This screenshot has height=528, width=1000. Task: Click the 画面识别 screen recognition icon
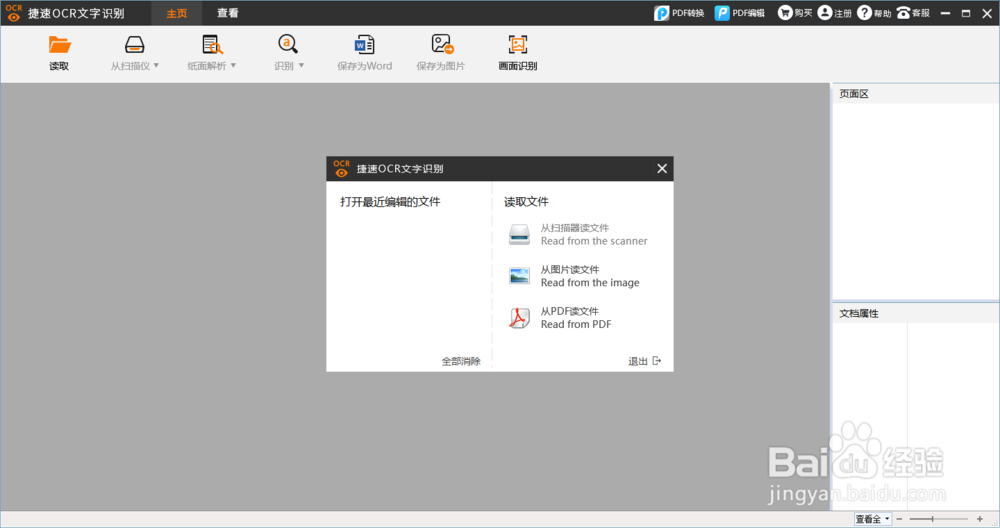518,44
